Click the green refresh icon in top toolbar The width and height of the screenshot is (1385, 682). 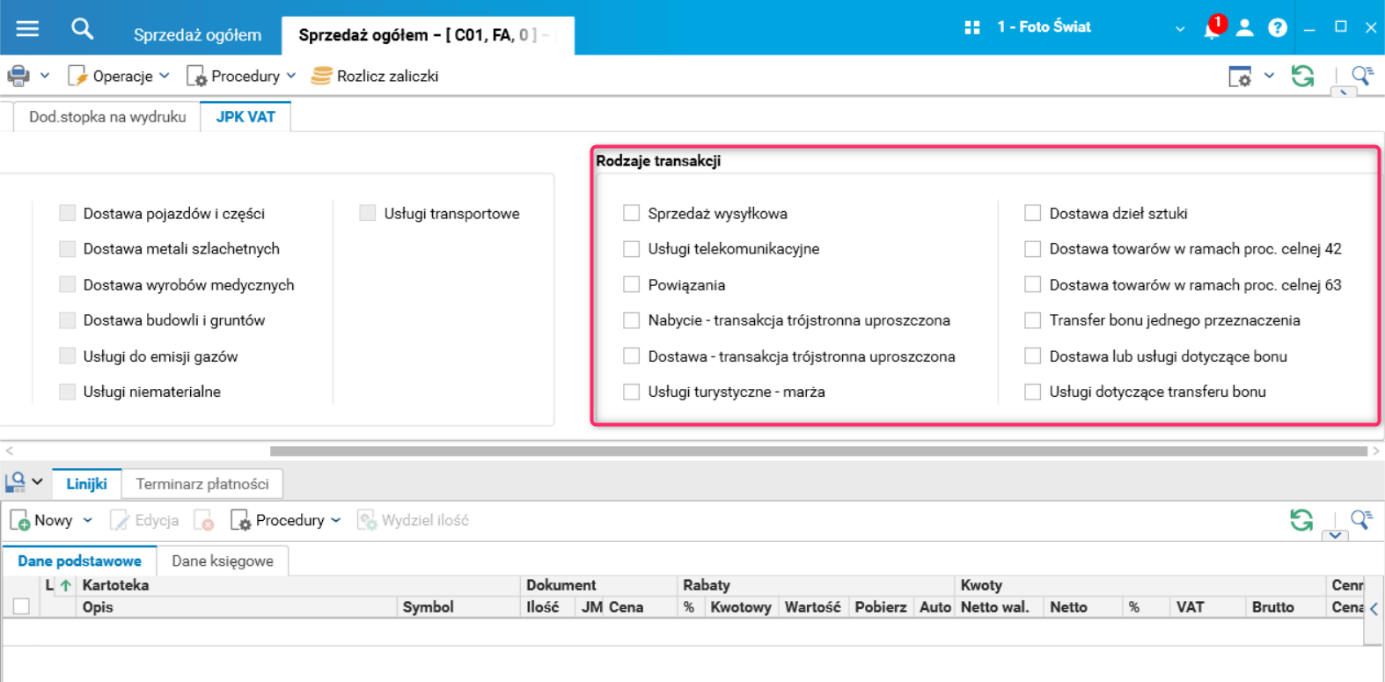click(1302, 76)
